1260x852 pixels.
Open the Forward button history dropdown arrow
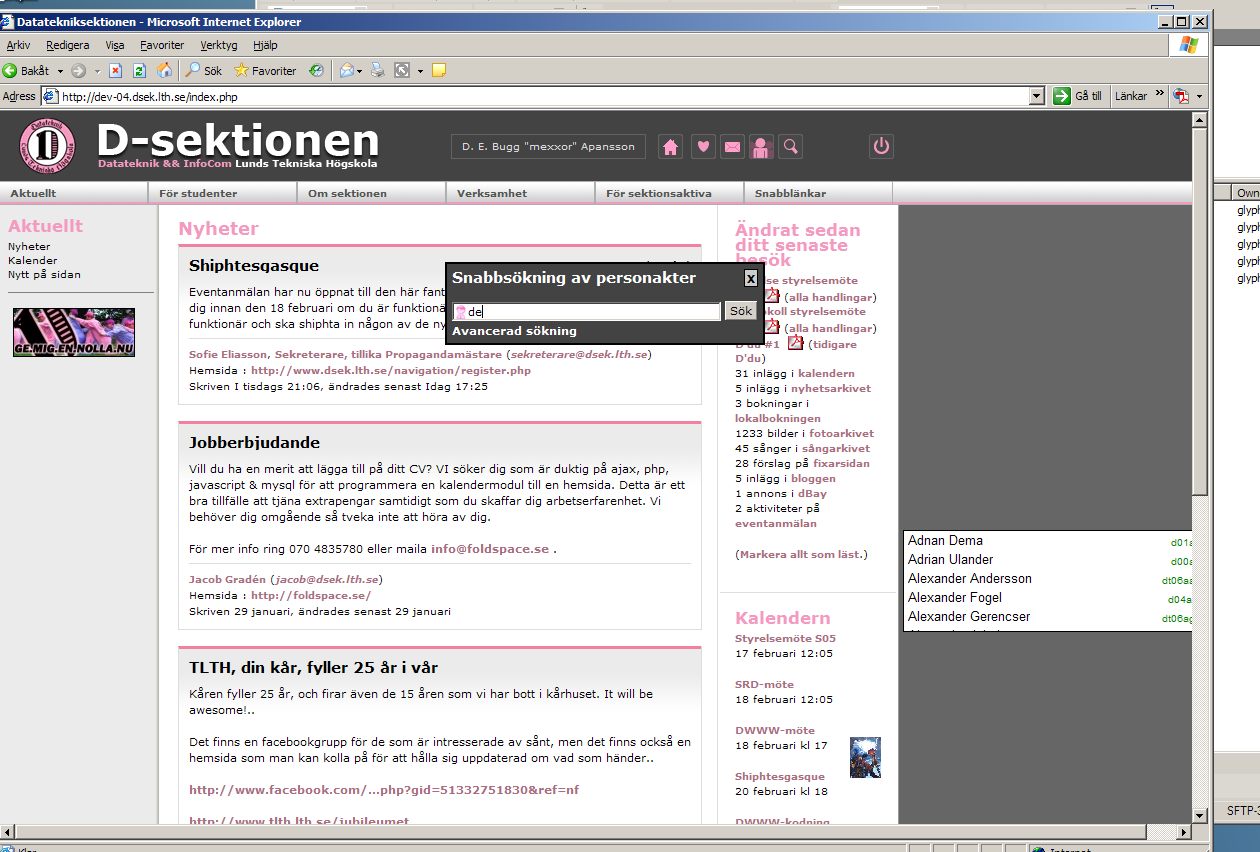pos(95,71)
